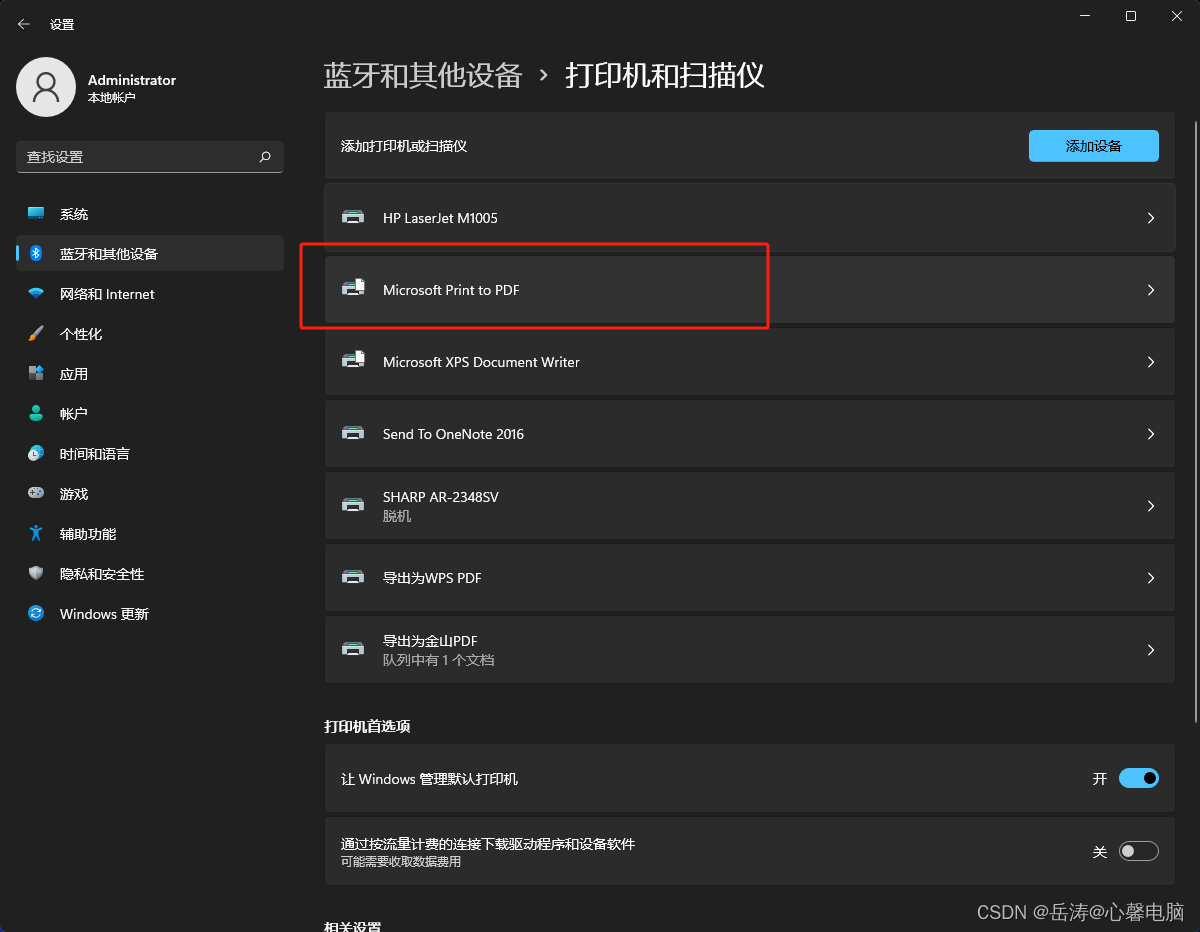Image resolution: width=1200 pixels, height=932 pixels.
Task: Click the Windows 更新 sync icon
Action: 36,614
